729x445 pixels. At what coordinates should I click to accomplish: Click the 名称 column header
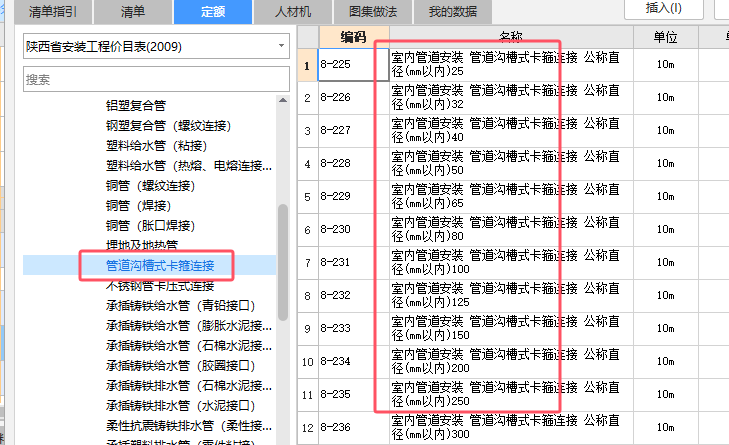click(511, 37)
